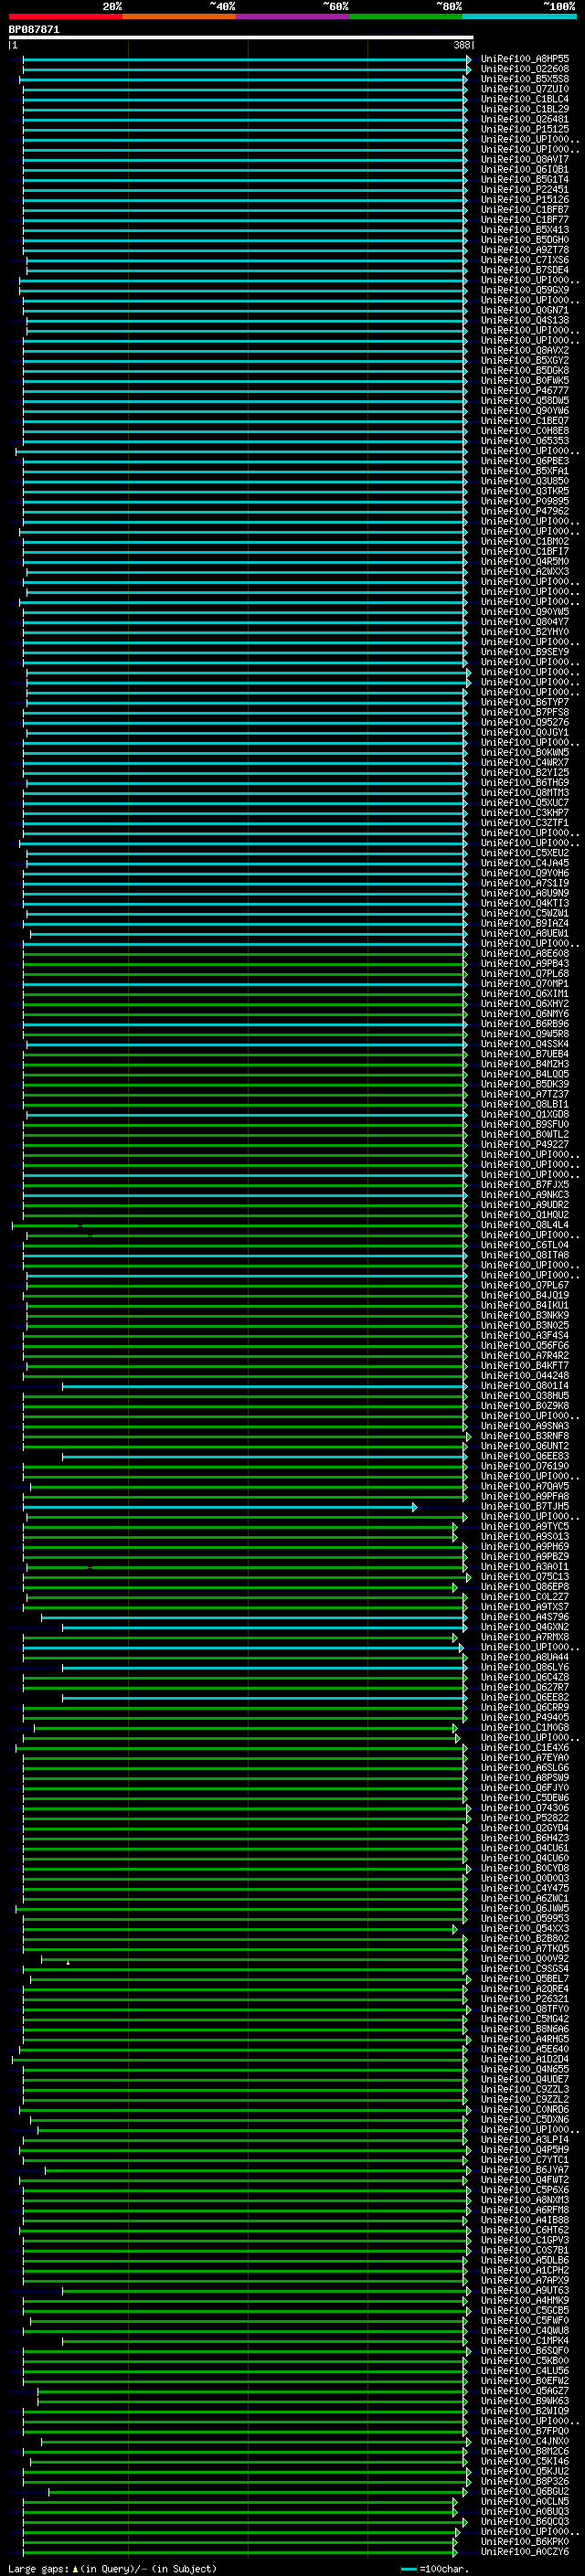Select hit label UniRef100_B3RNF8

[x=525, y=1436]
